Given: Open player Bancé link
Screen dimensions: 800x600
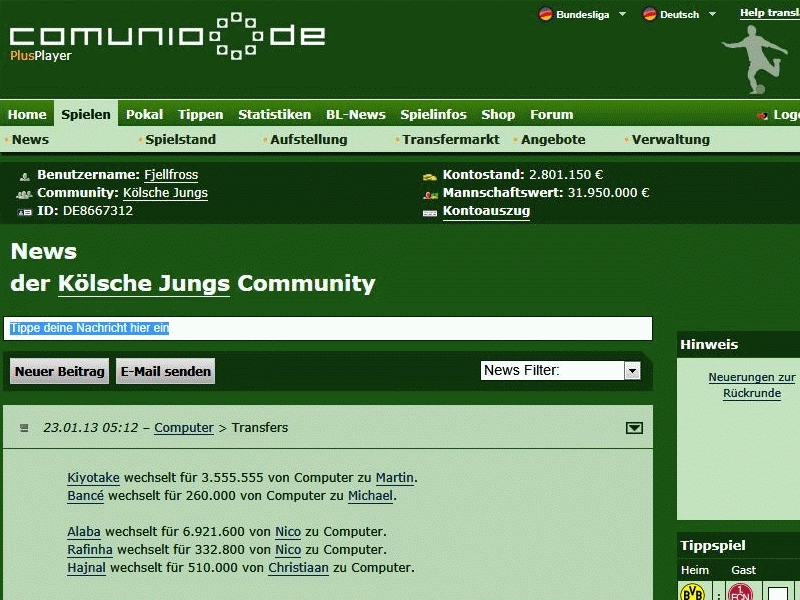Looking at the screenshot, I should (85, 496).
